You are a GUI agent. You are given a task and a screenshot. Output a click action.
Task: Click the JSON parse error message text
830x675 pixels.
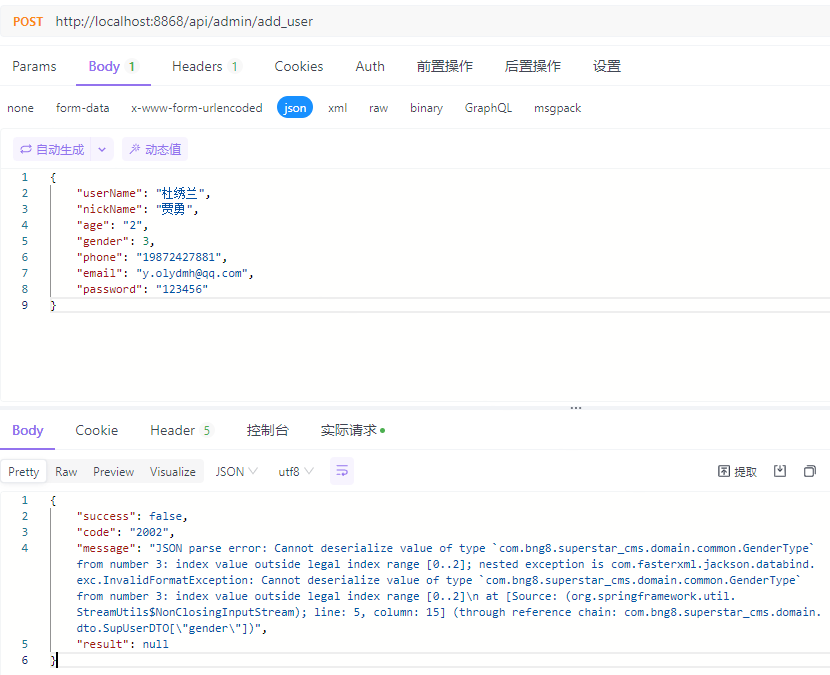448,588
